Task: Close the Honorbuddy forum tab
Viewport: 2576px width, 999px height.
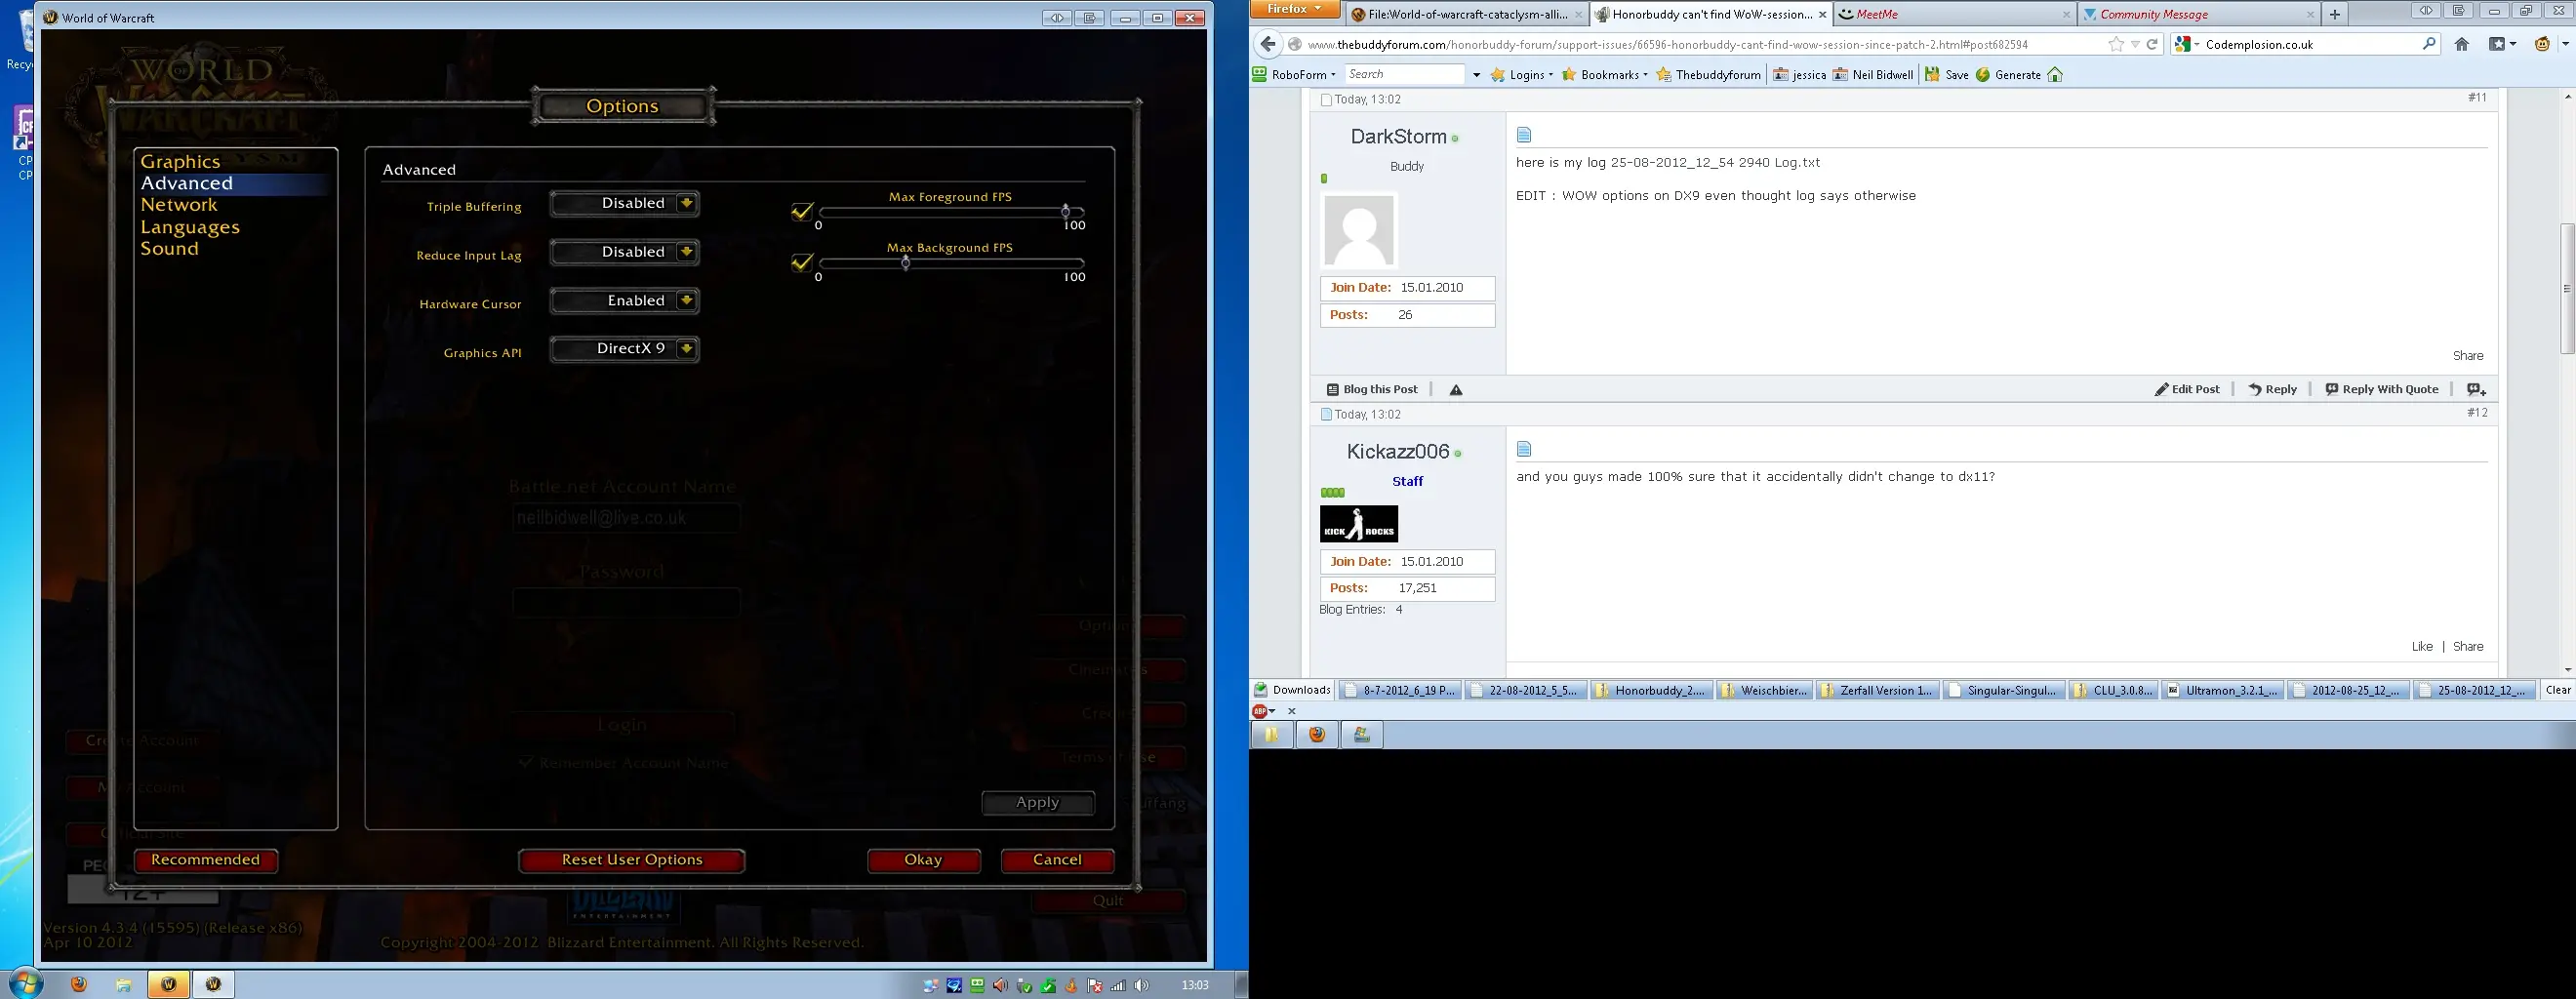Action: click(x=1822, y=14)
